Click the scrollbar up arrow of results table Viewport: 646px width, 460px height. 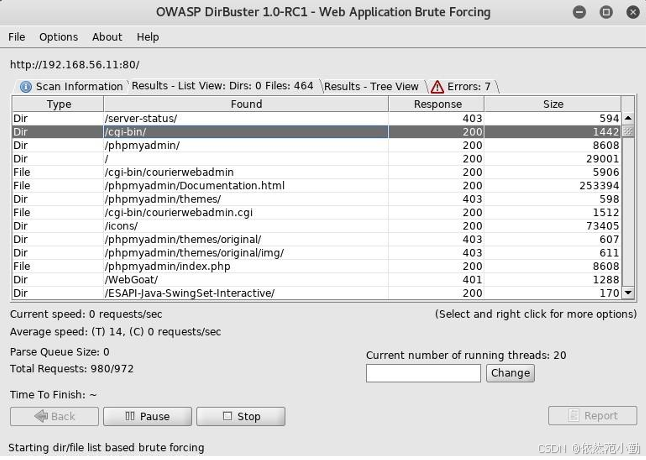[628, 118]
